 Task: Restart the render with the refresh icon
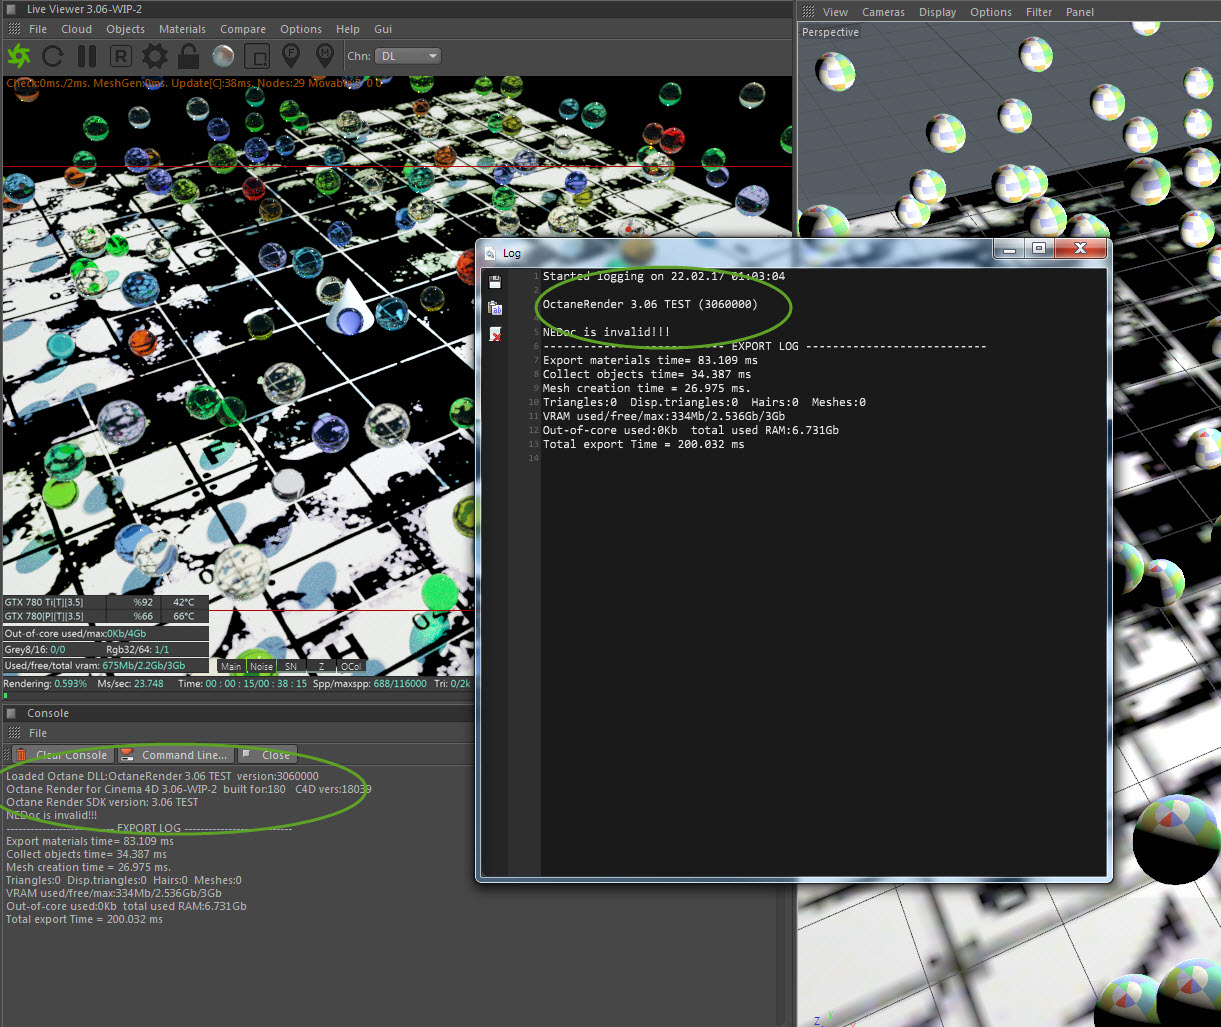[x=53, y=56]
